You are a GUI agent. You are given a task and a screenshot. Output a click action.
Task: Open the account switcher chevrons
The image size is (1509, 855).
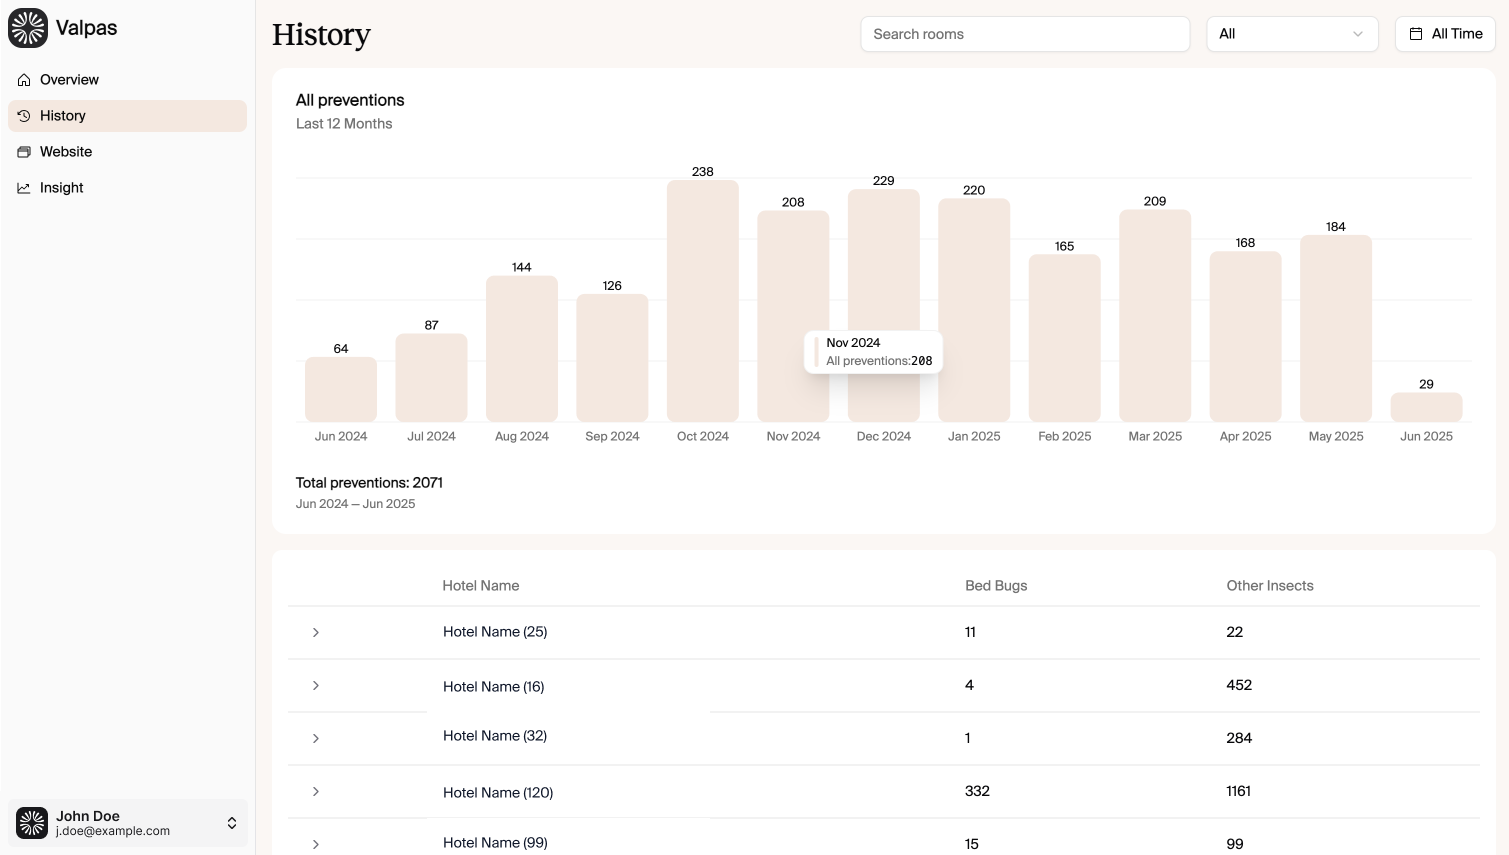[x=232, y=823]
